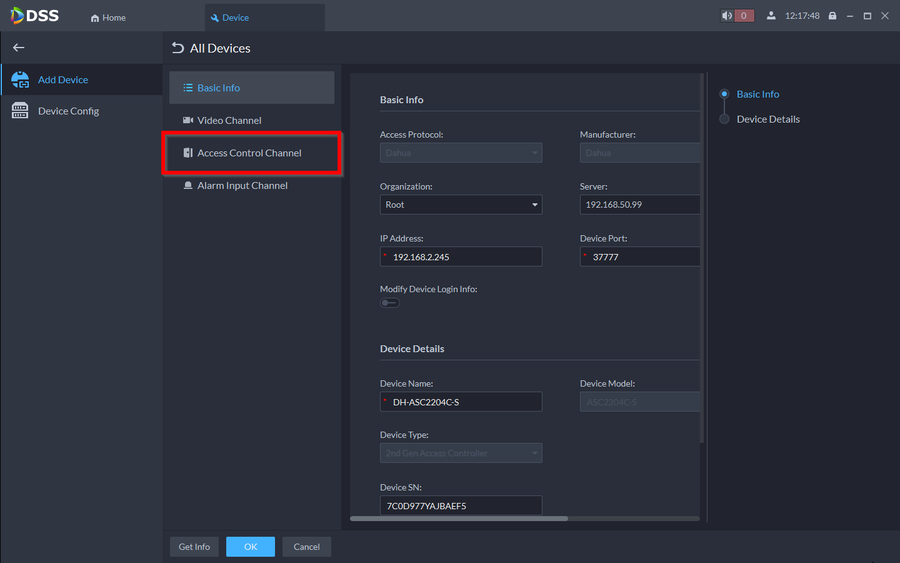Click the Add Device sidebar icon
900x563 pixels.
click(x=20, y=80)
